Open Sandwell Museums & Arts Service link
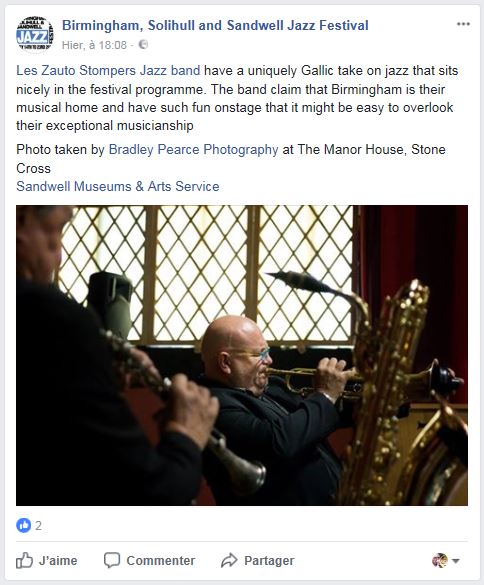This screenshot has height=585, width=484. pyautogui.click(x=118, y=186)
